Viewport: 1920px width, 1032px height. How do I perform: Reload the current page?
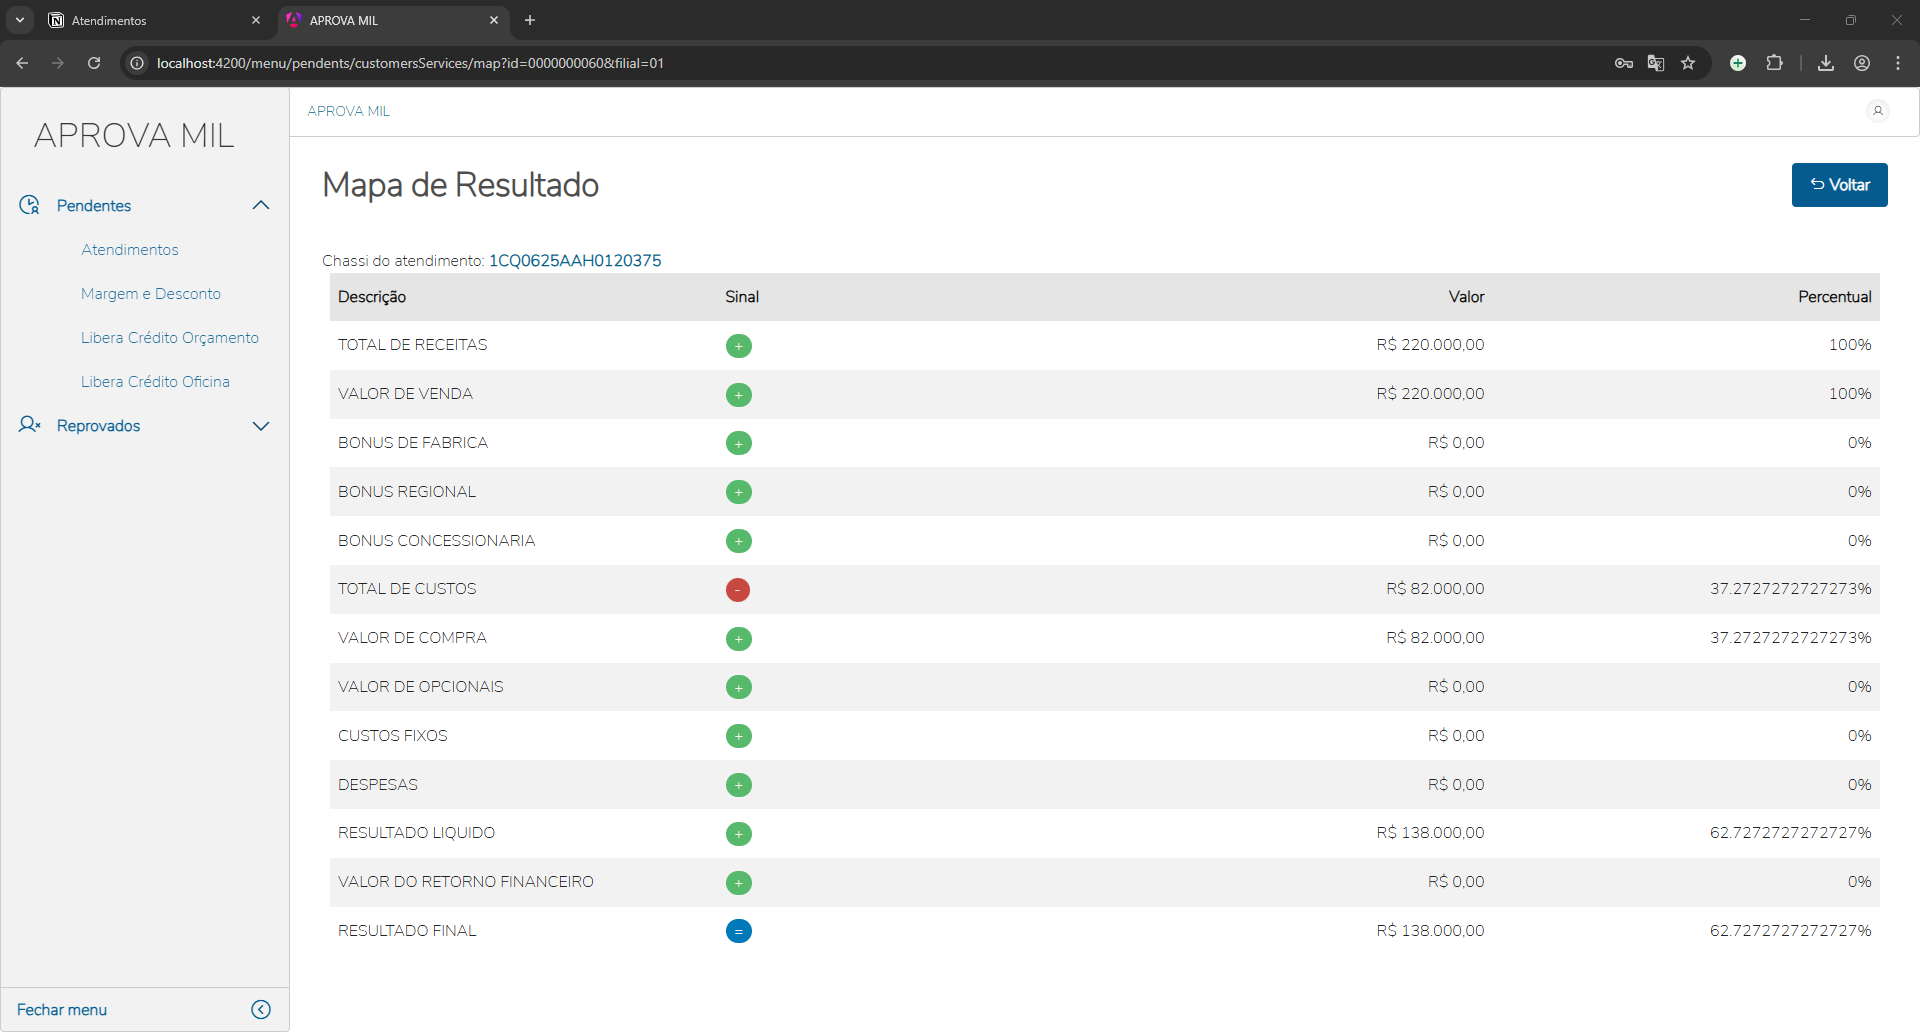pyautogui.click(x=94, y=63)
